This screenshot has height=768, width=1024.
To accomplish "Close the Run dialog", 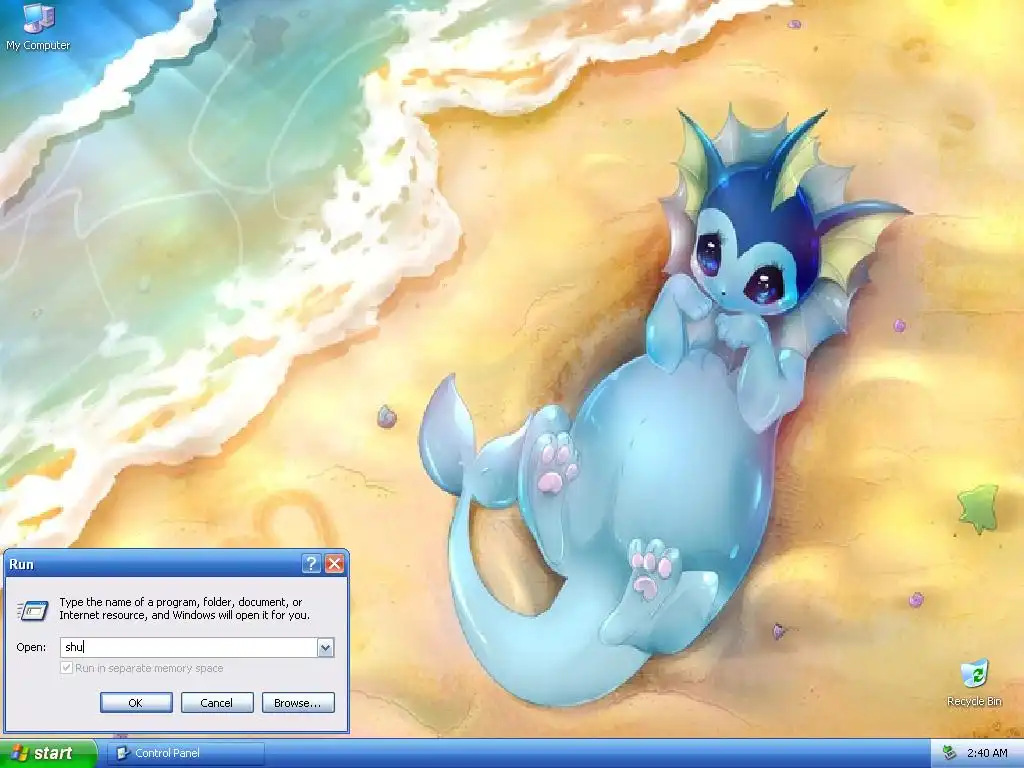I will point(334,564).
